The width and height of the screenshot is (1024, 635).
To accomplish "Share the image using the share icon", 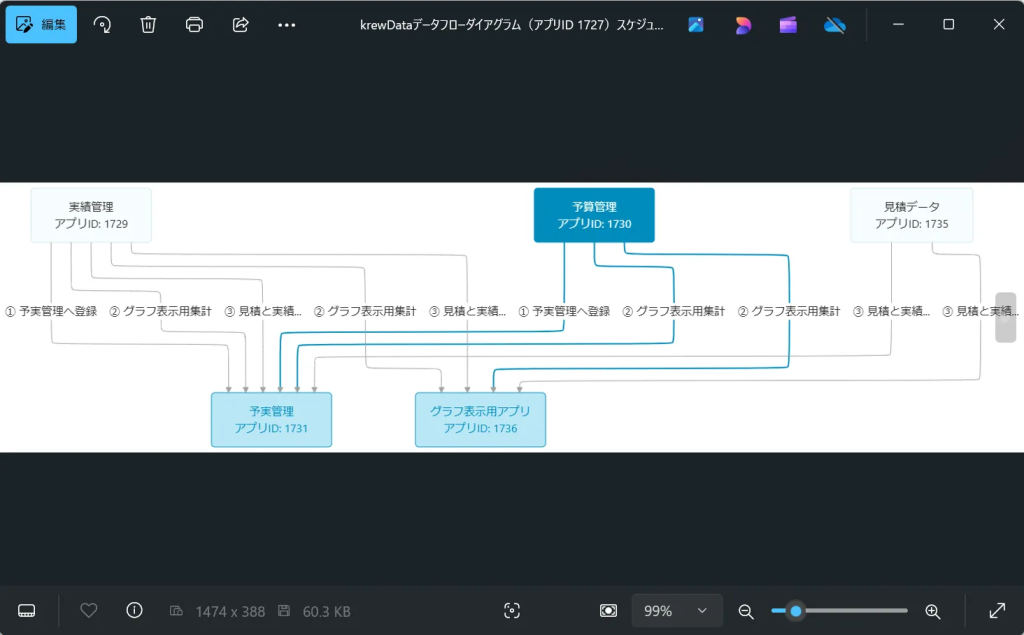I will pyautogui.click(x=240, y=25).
